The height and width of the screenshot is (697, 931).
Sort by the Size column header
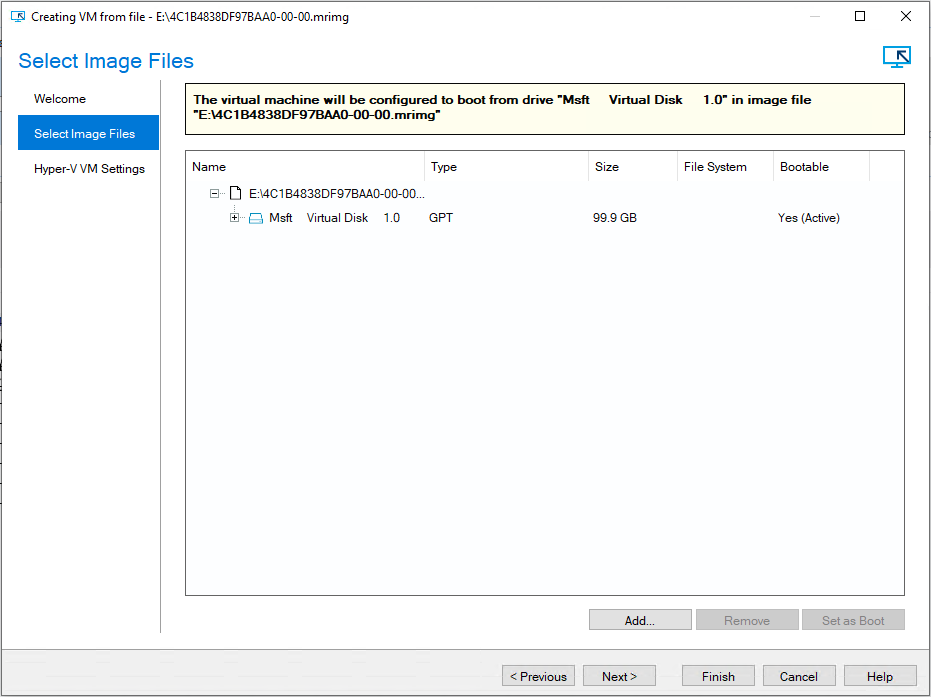630,167
